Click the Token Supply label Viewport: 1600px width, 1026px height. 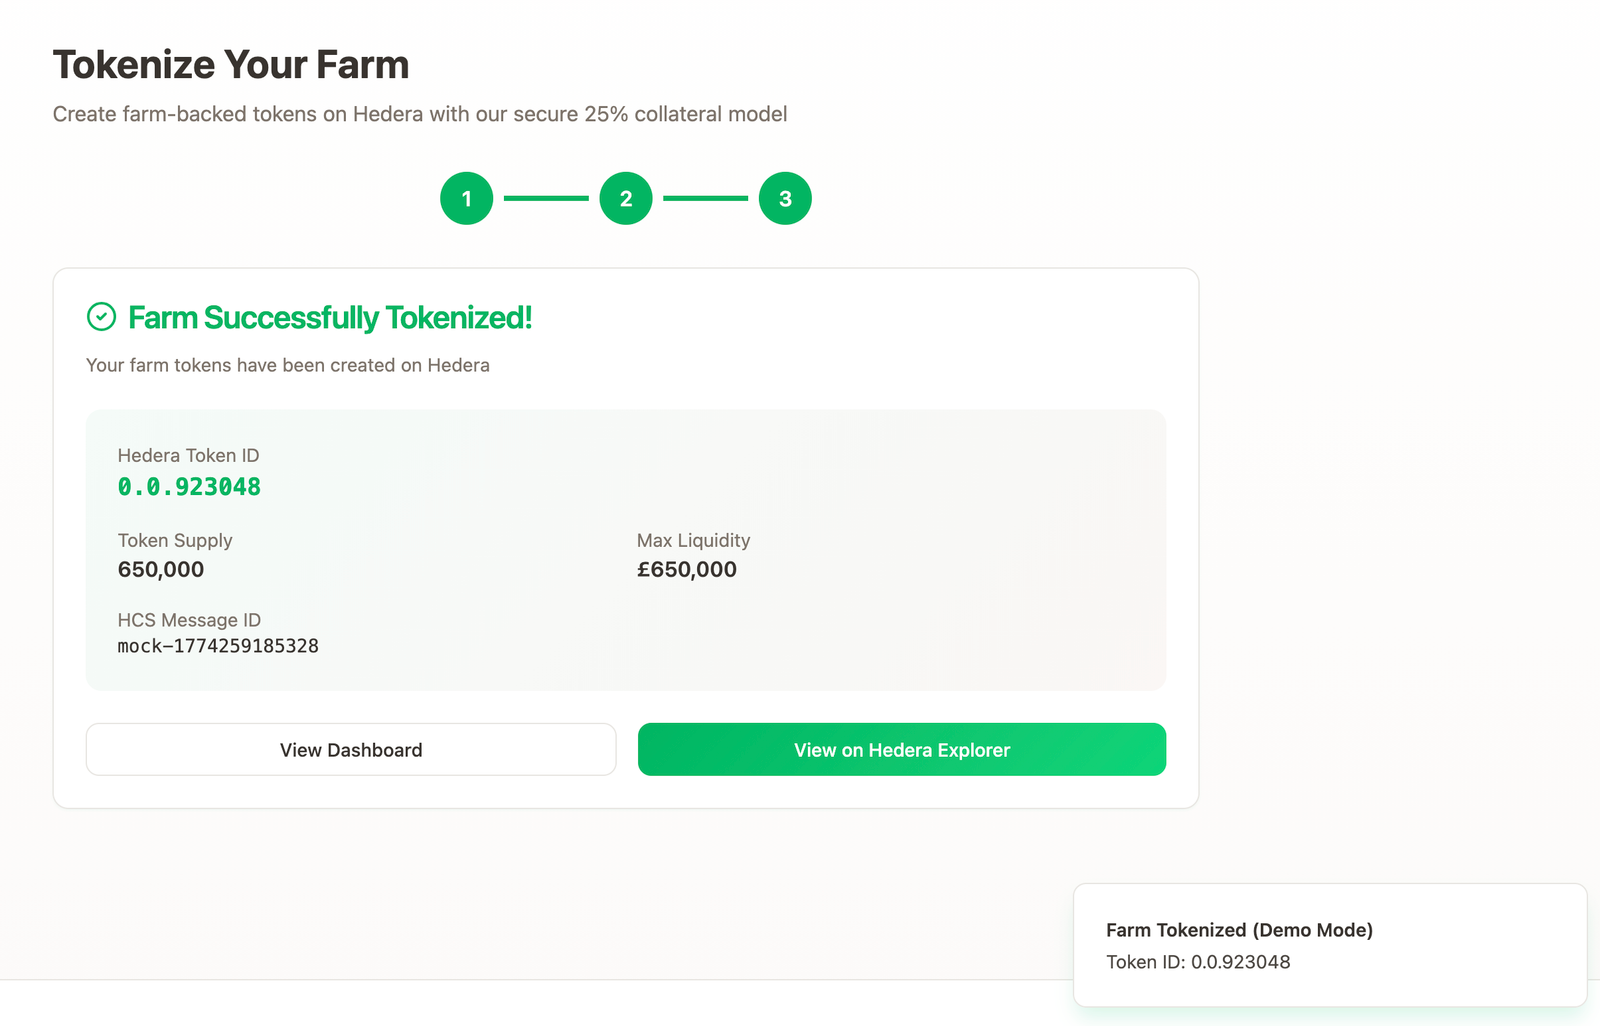click(175, 541)
